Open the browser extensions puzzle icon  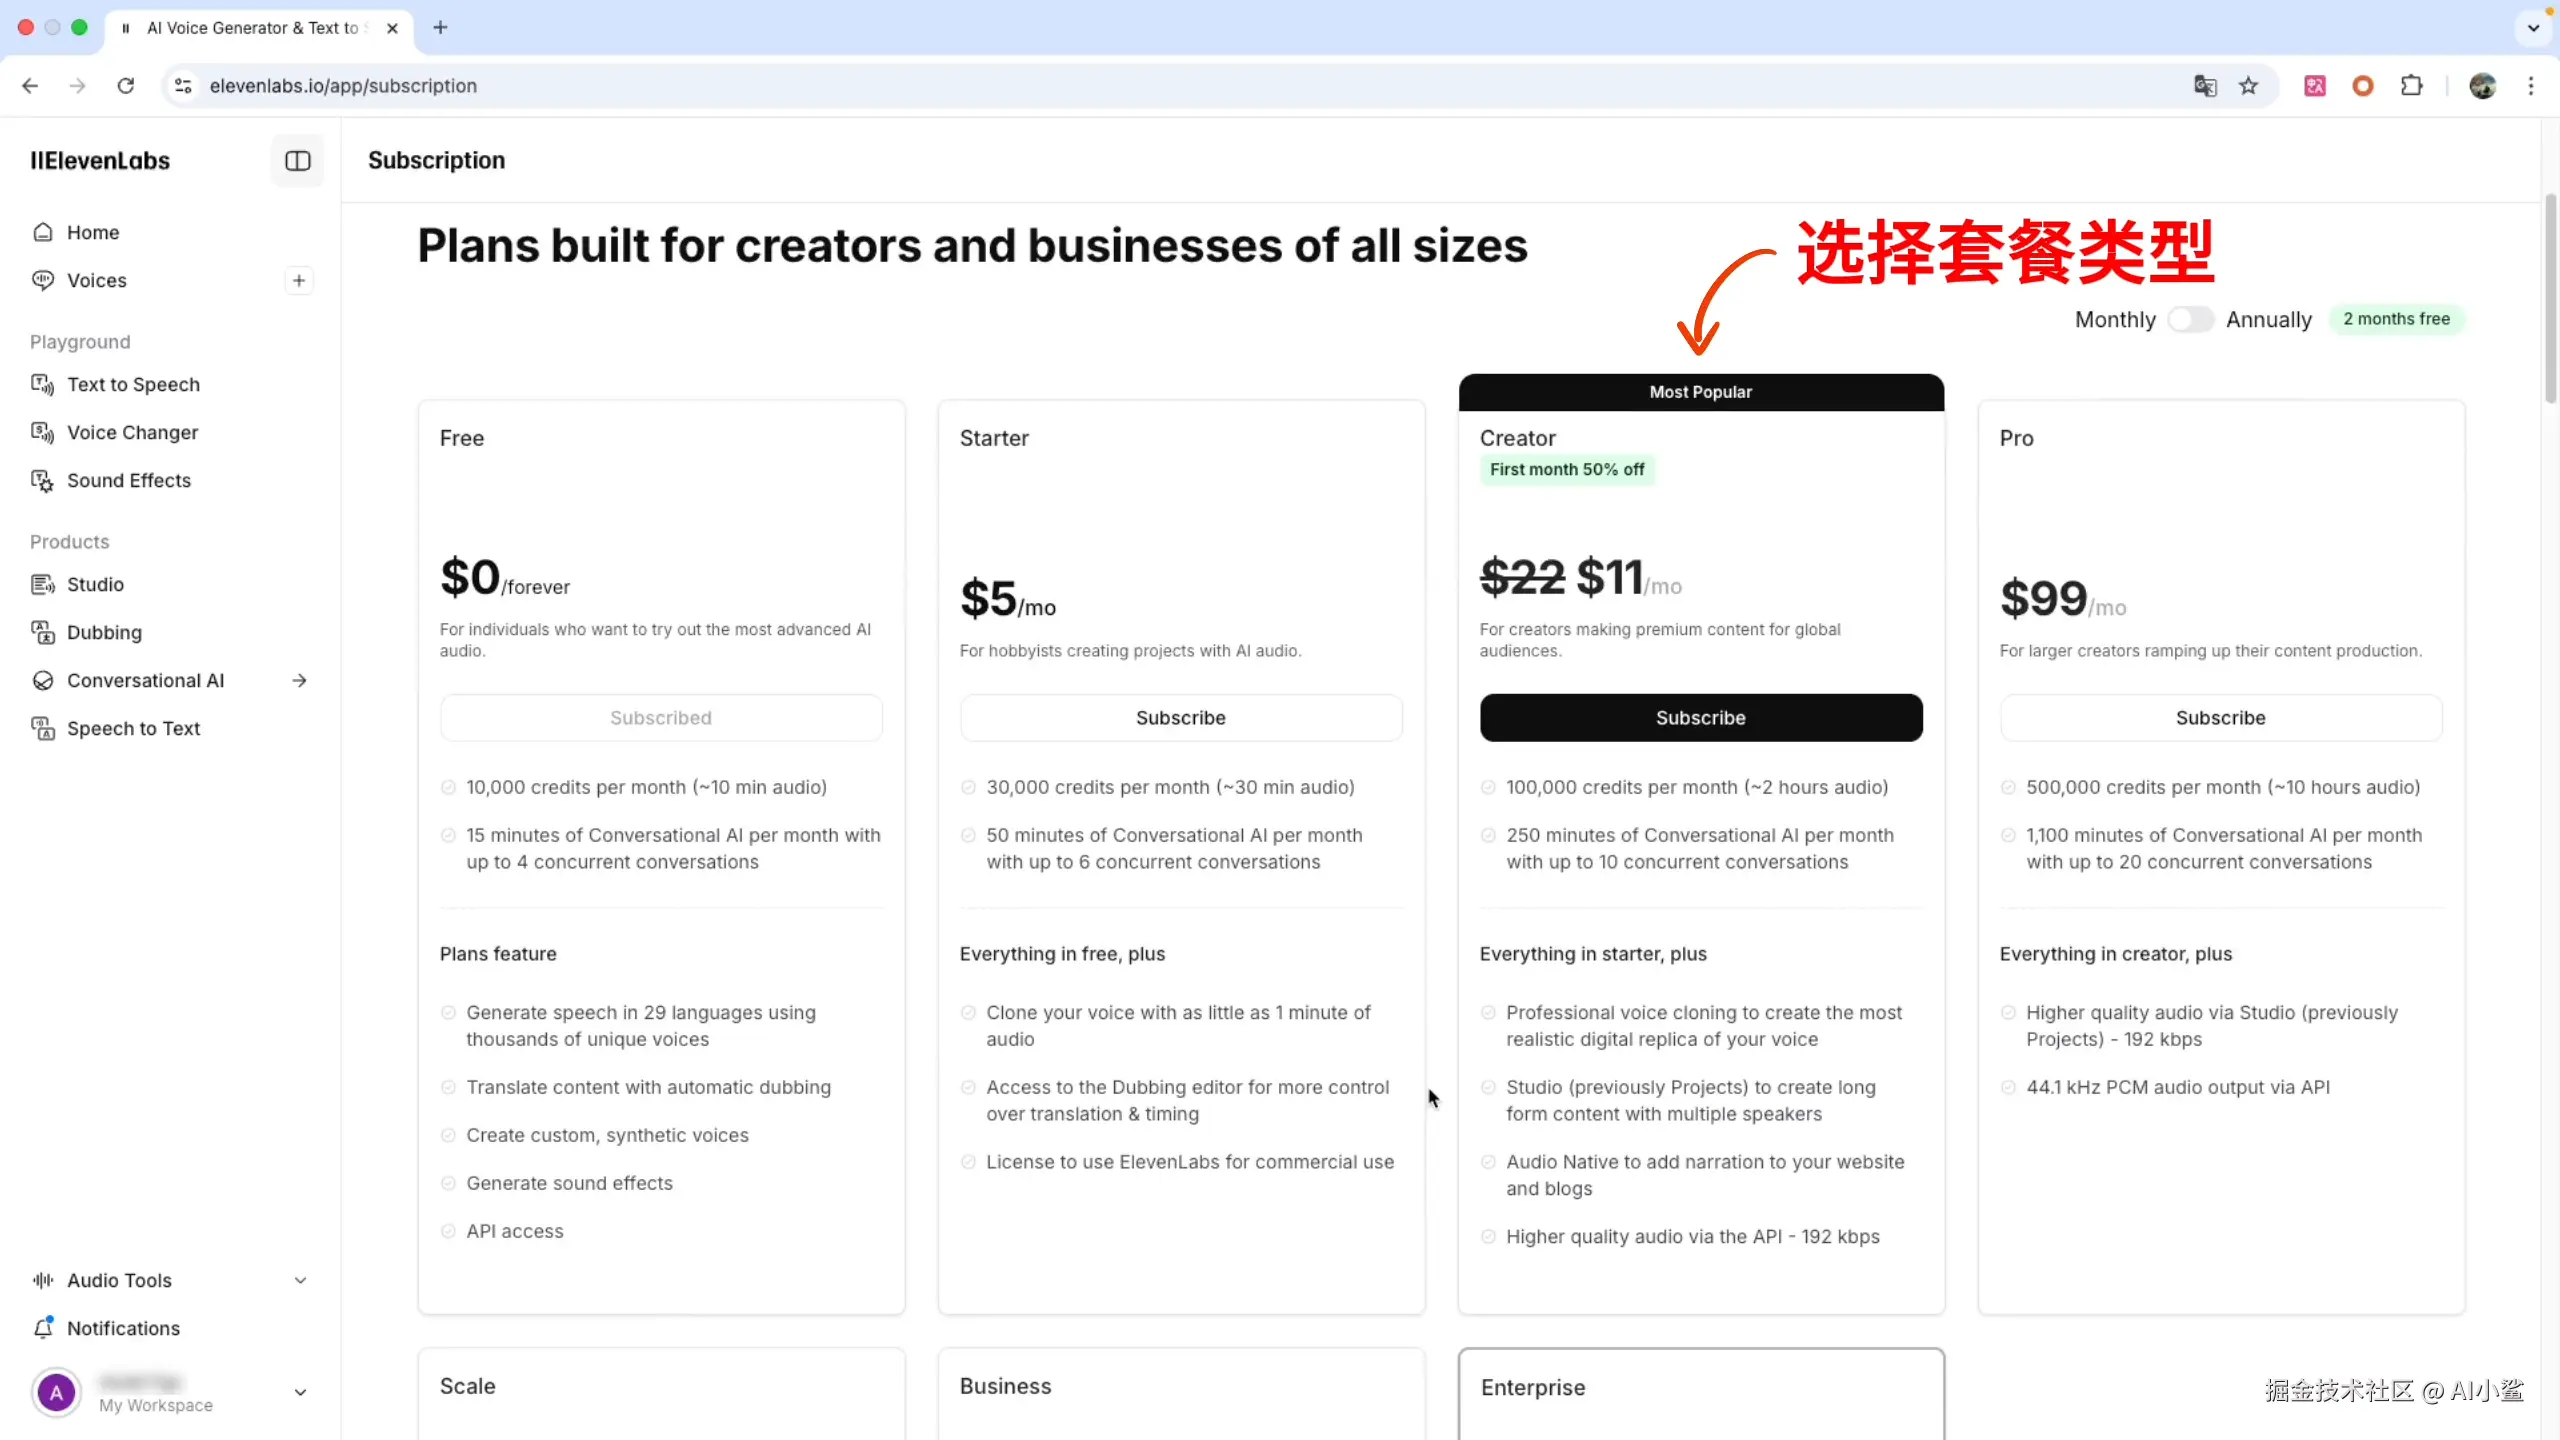(x=2411, y=86)
